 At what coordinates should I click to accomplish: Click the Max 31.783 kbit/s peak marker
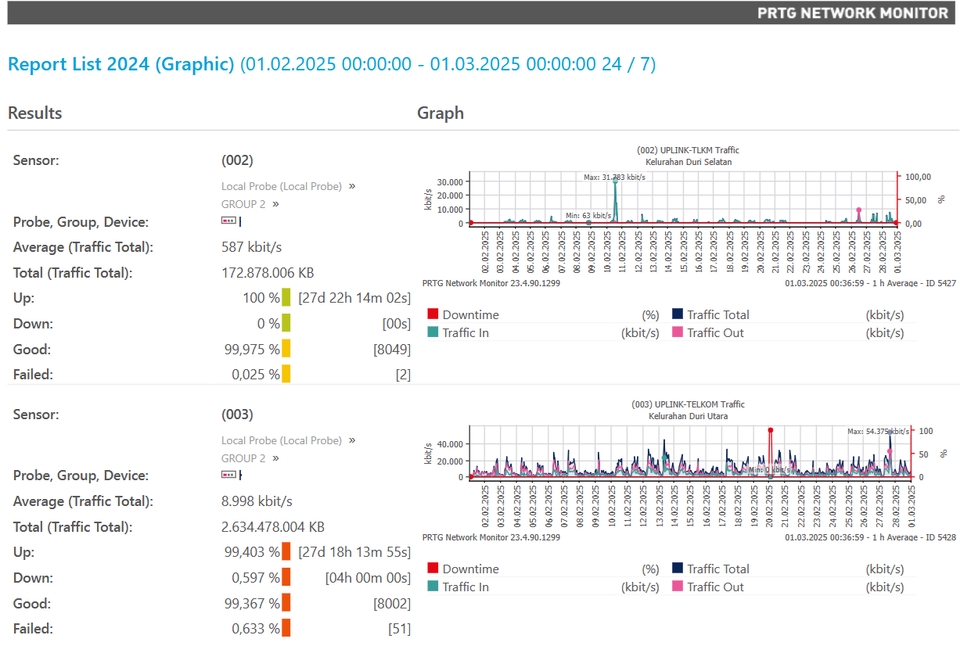pos(615,180)
